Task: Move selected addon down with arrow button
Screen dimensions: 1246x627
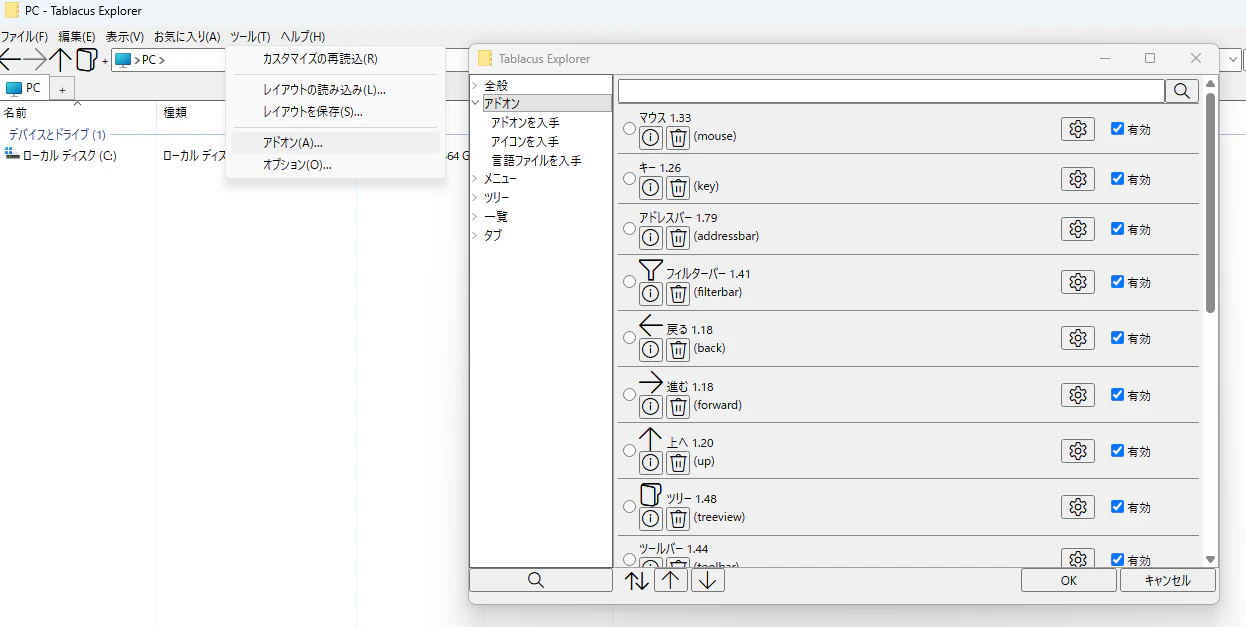Action: pyautogui.click(x=707, y=580)
